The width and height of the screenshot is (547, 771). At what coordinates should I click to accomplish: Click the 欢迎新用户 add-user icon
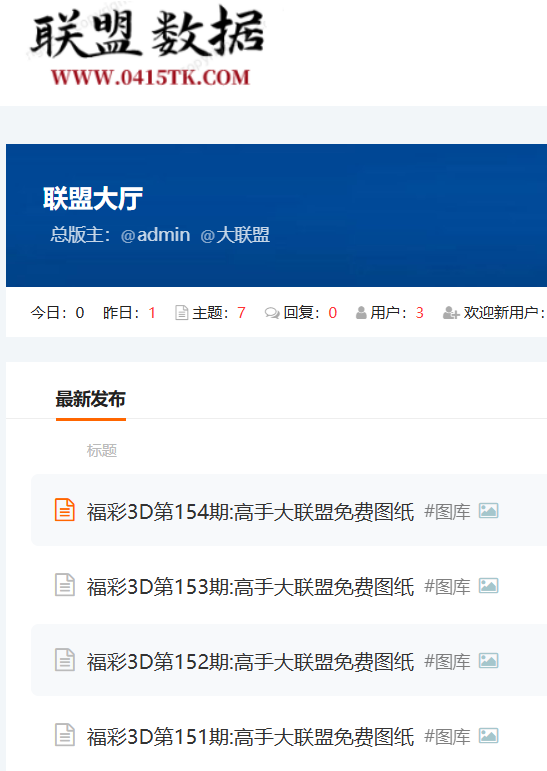click(x=451, y=313)
